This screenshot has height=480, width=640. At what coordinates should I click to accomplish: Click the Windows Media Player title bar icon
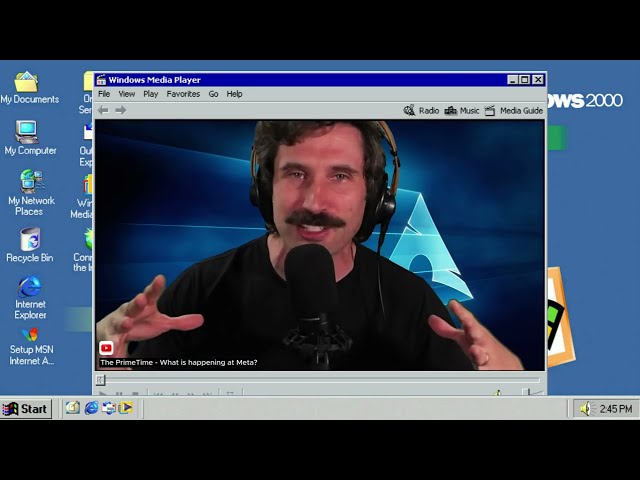tap(101, 80)
